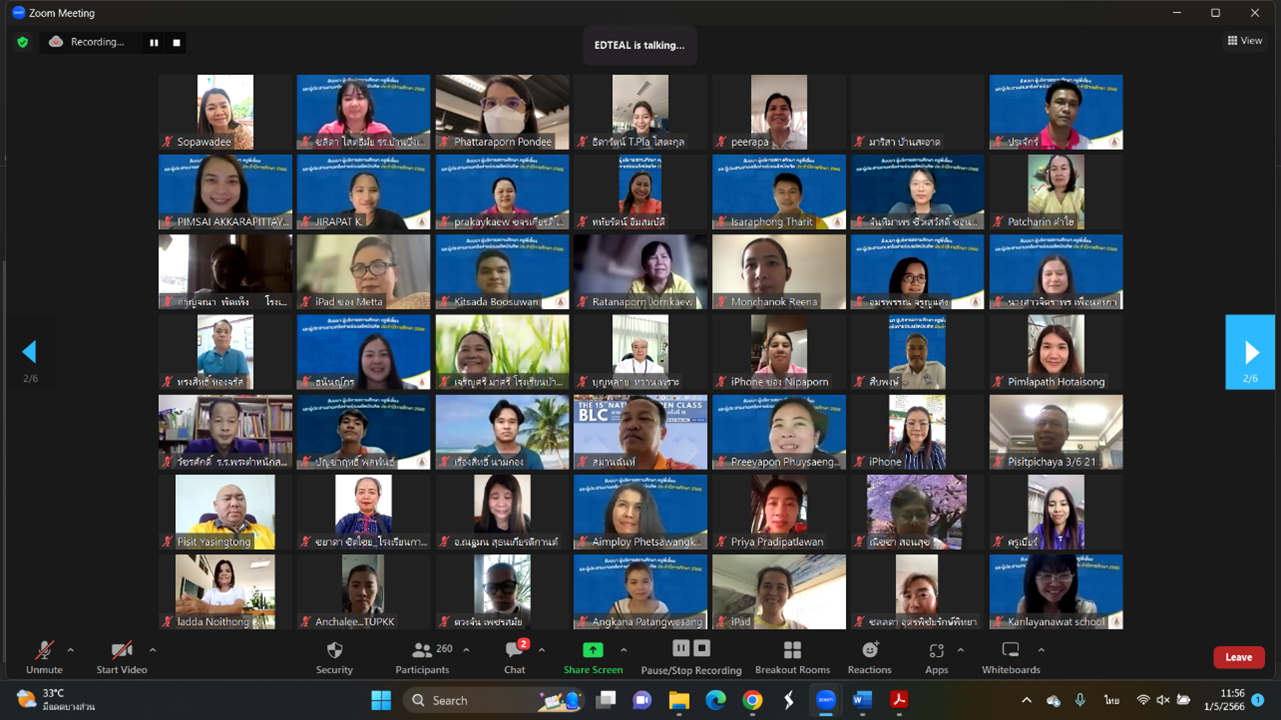This screenshot has height=720, width=1281.
Task: Open Breakout Rooms
Action: (x=792, y=657)
